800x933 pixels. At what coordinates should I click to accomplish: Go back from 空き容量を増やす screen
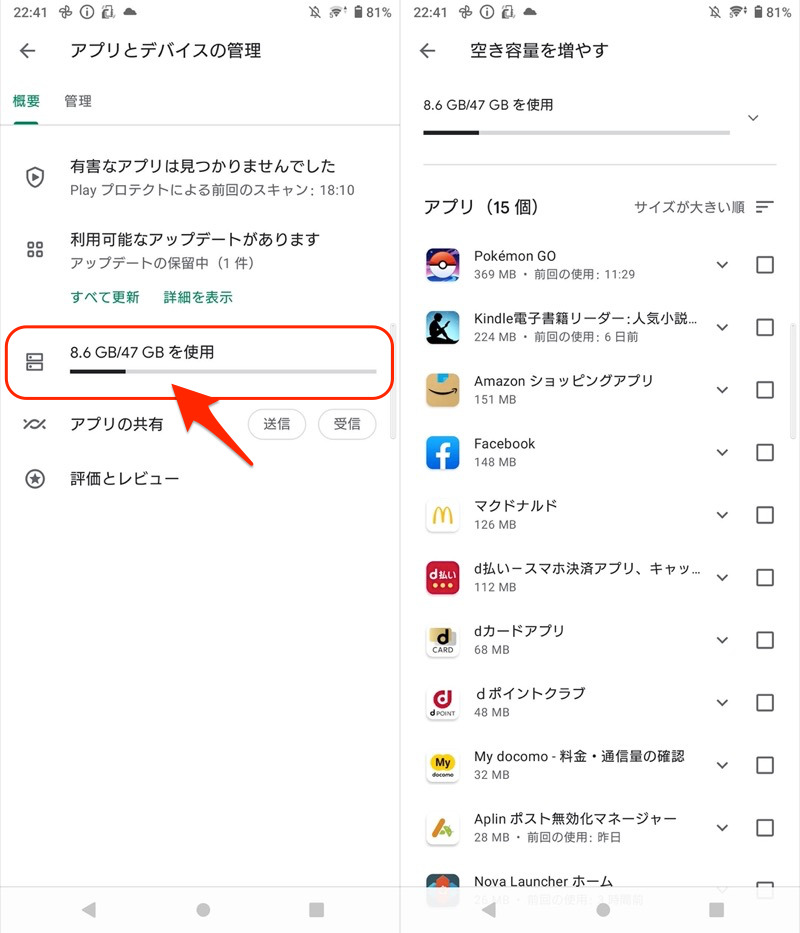point(428,51)
